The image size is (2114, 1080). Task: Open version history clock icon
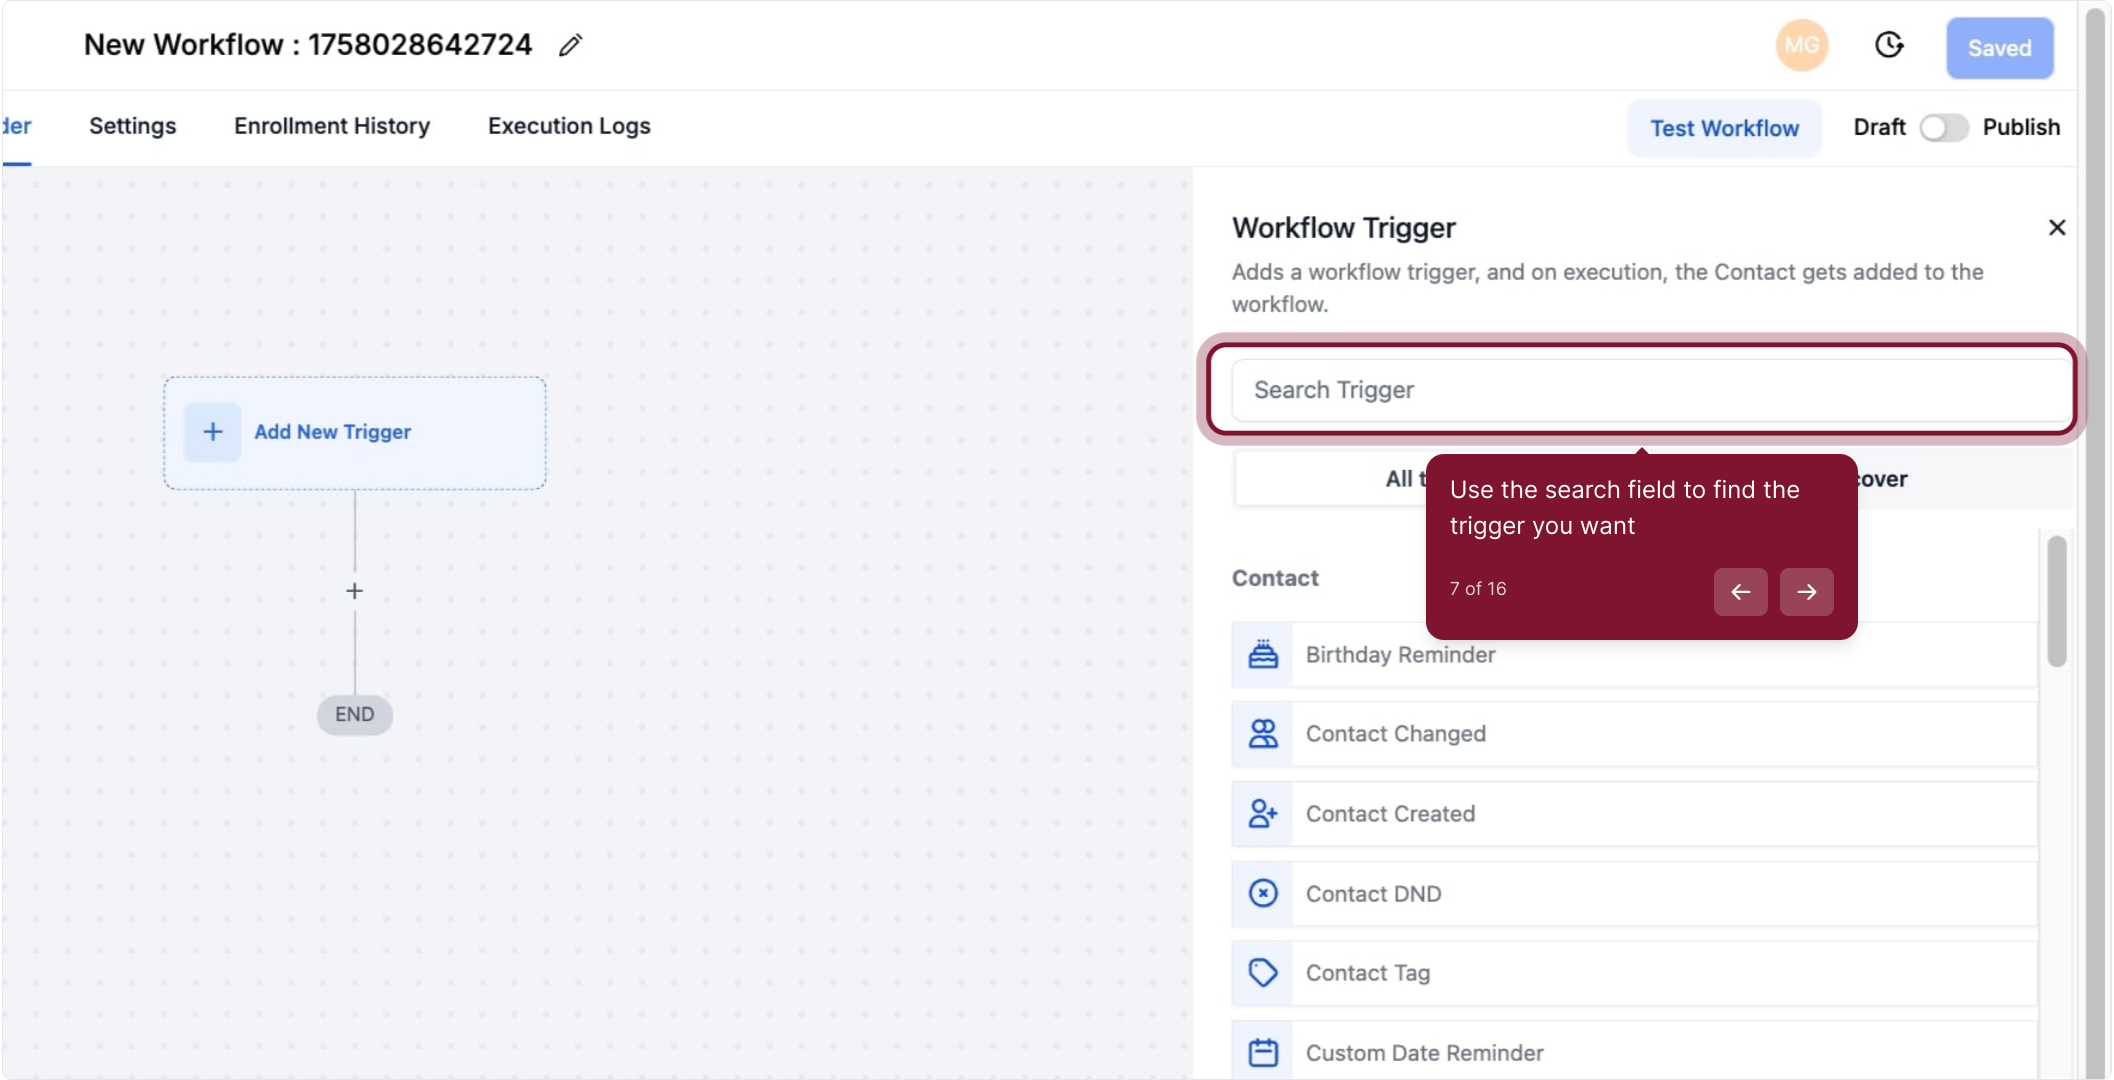tap(1888, 46)
